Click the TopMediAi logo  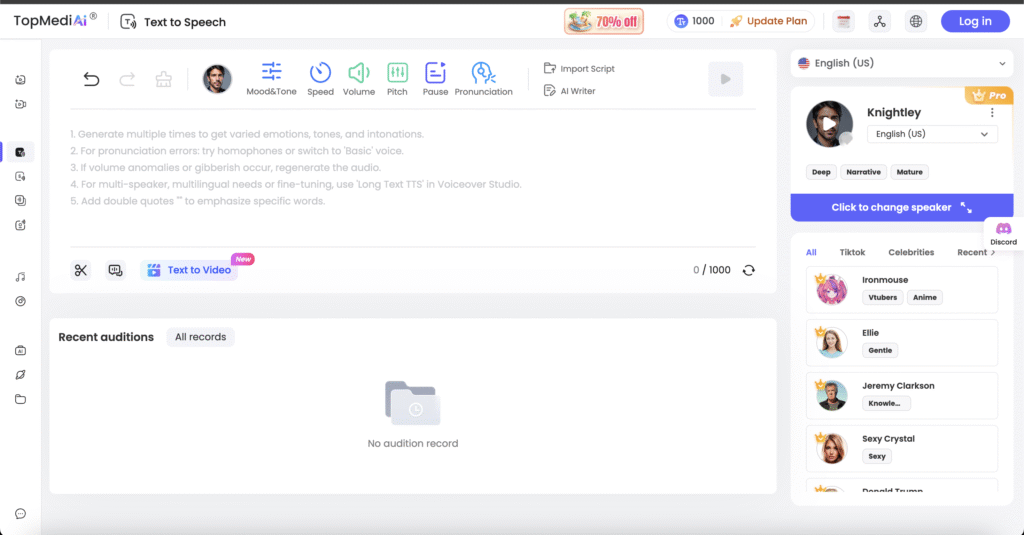click(x=56, y=21)
